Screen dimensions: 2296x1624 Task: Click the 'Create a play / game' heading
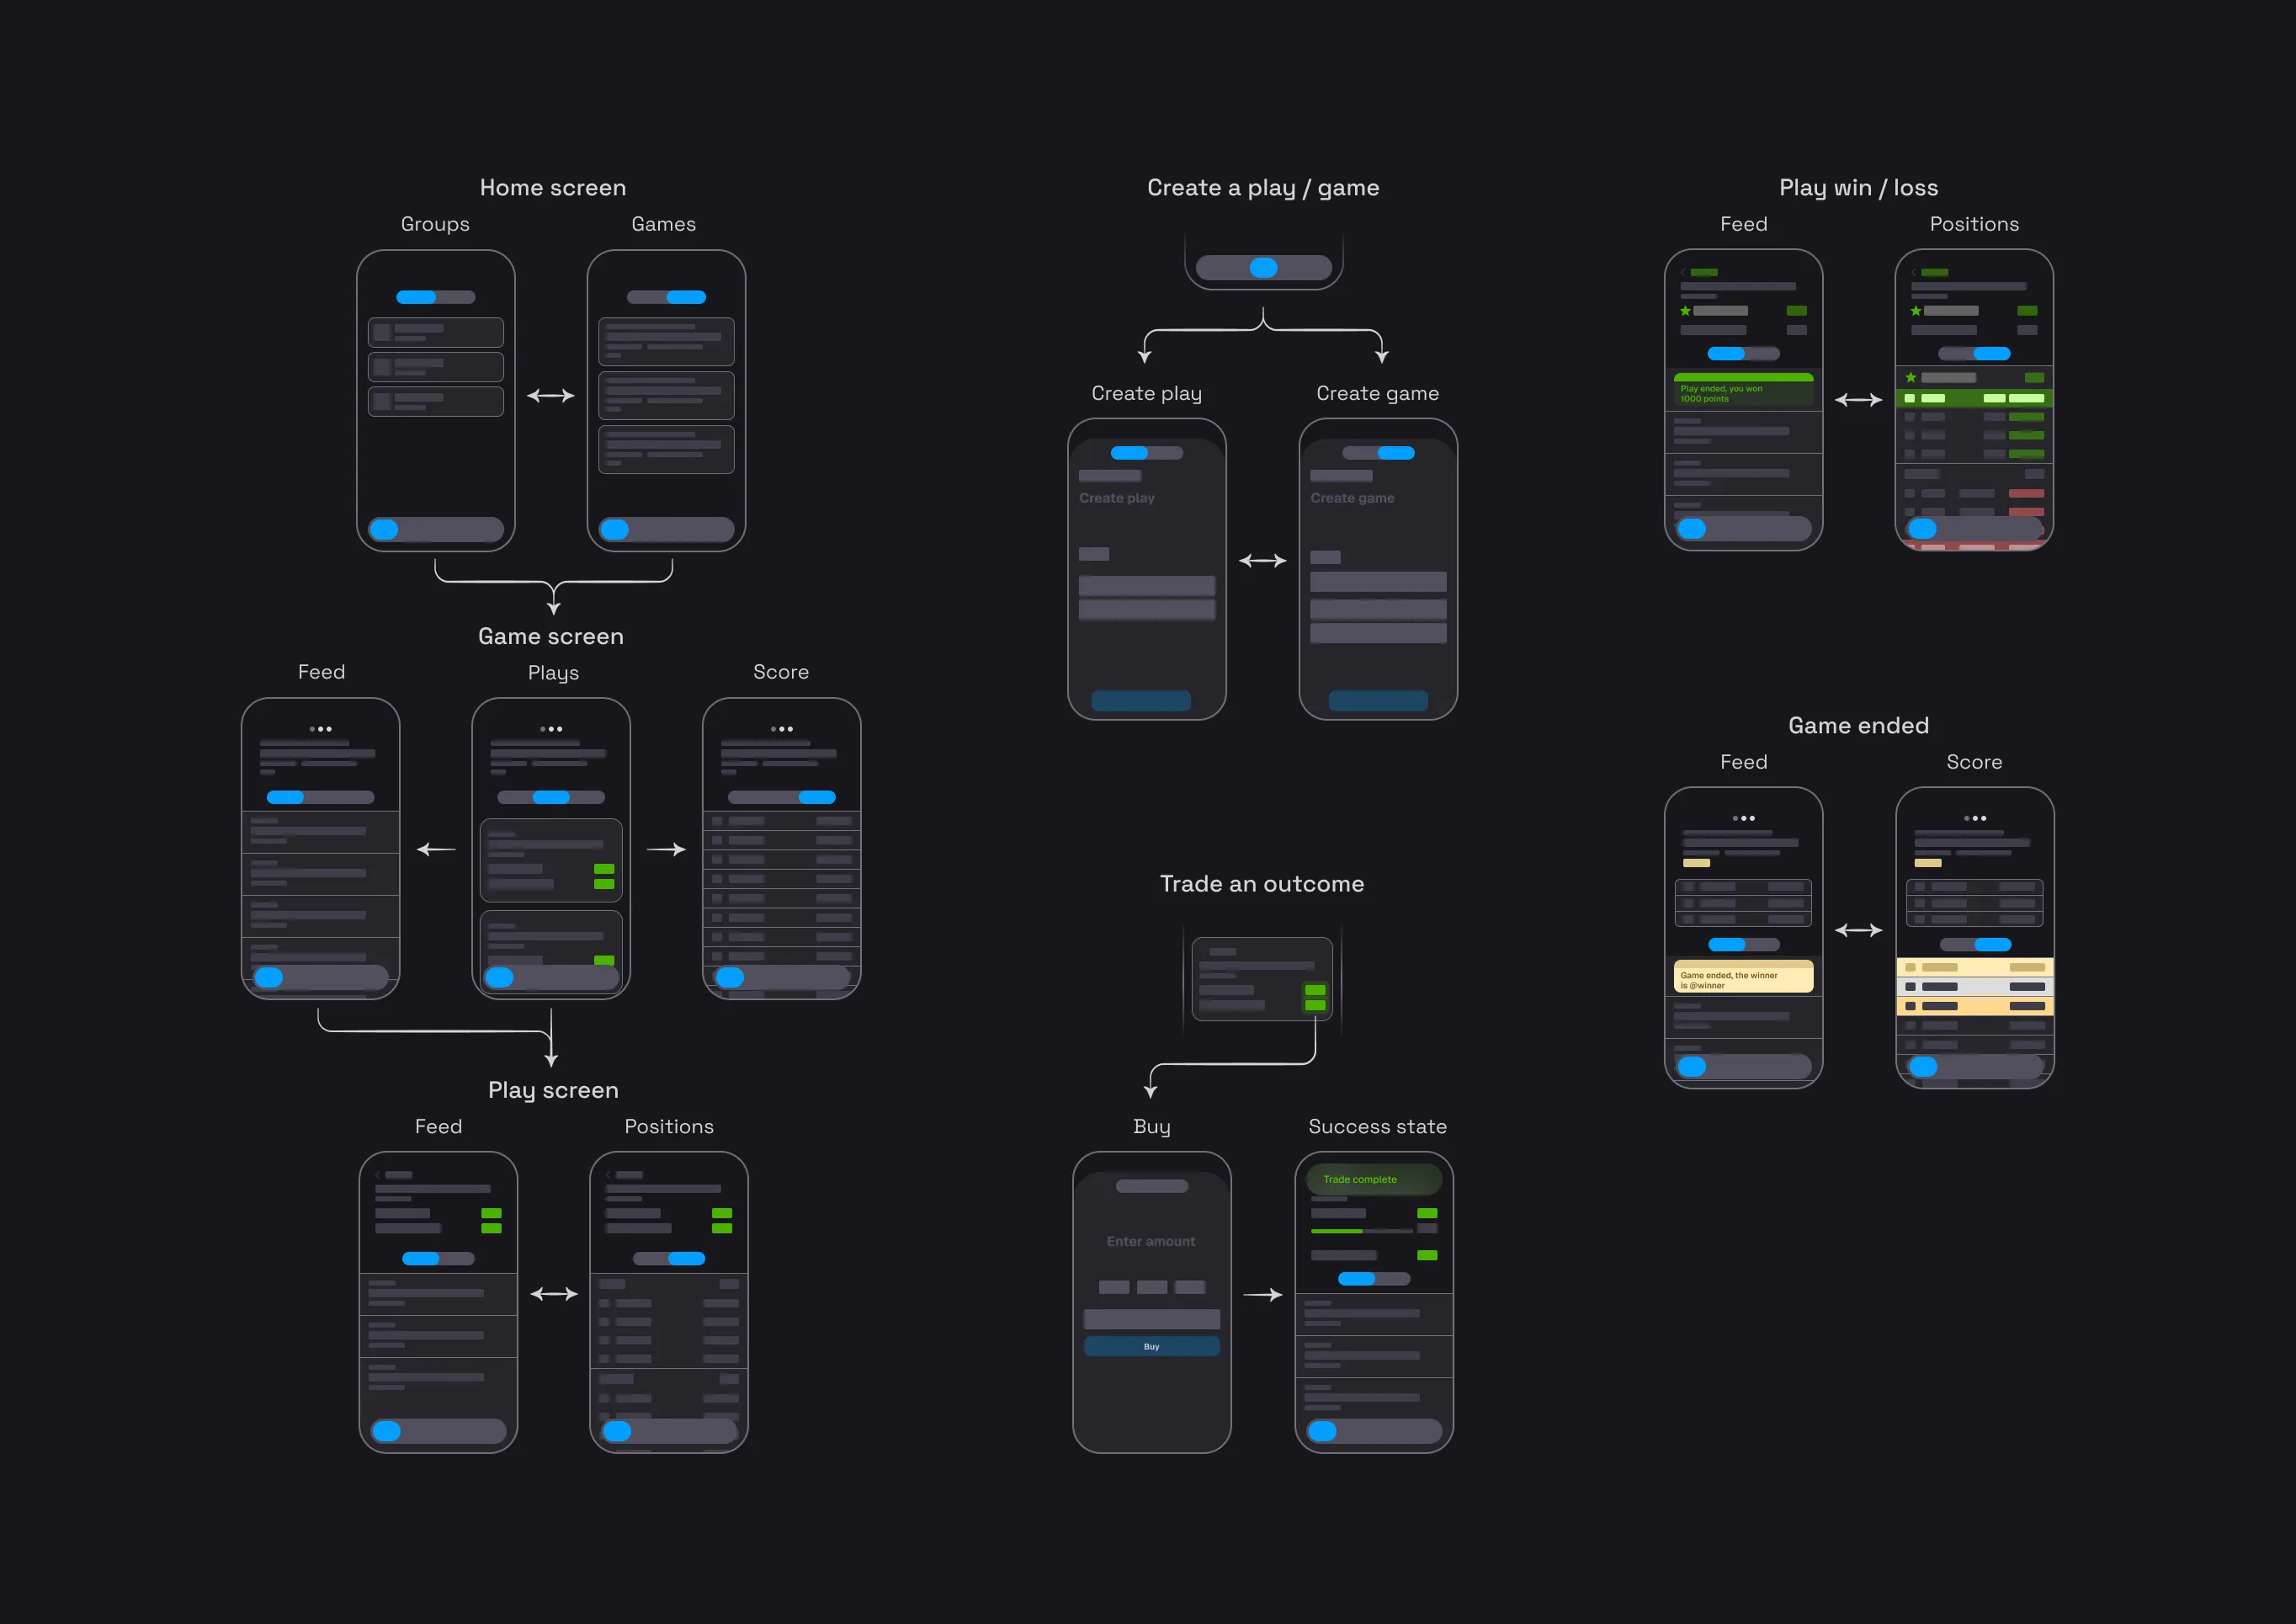click(1263, 188)
